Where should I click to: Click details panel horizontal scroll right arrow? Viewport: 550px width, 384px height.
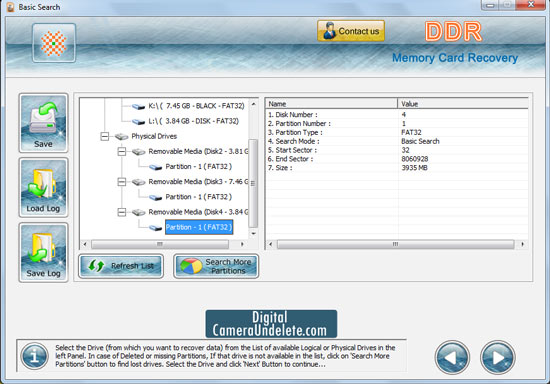click(x=523, y=244)
